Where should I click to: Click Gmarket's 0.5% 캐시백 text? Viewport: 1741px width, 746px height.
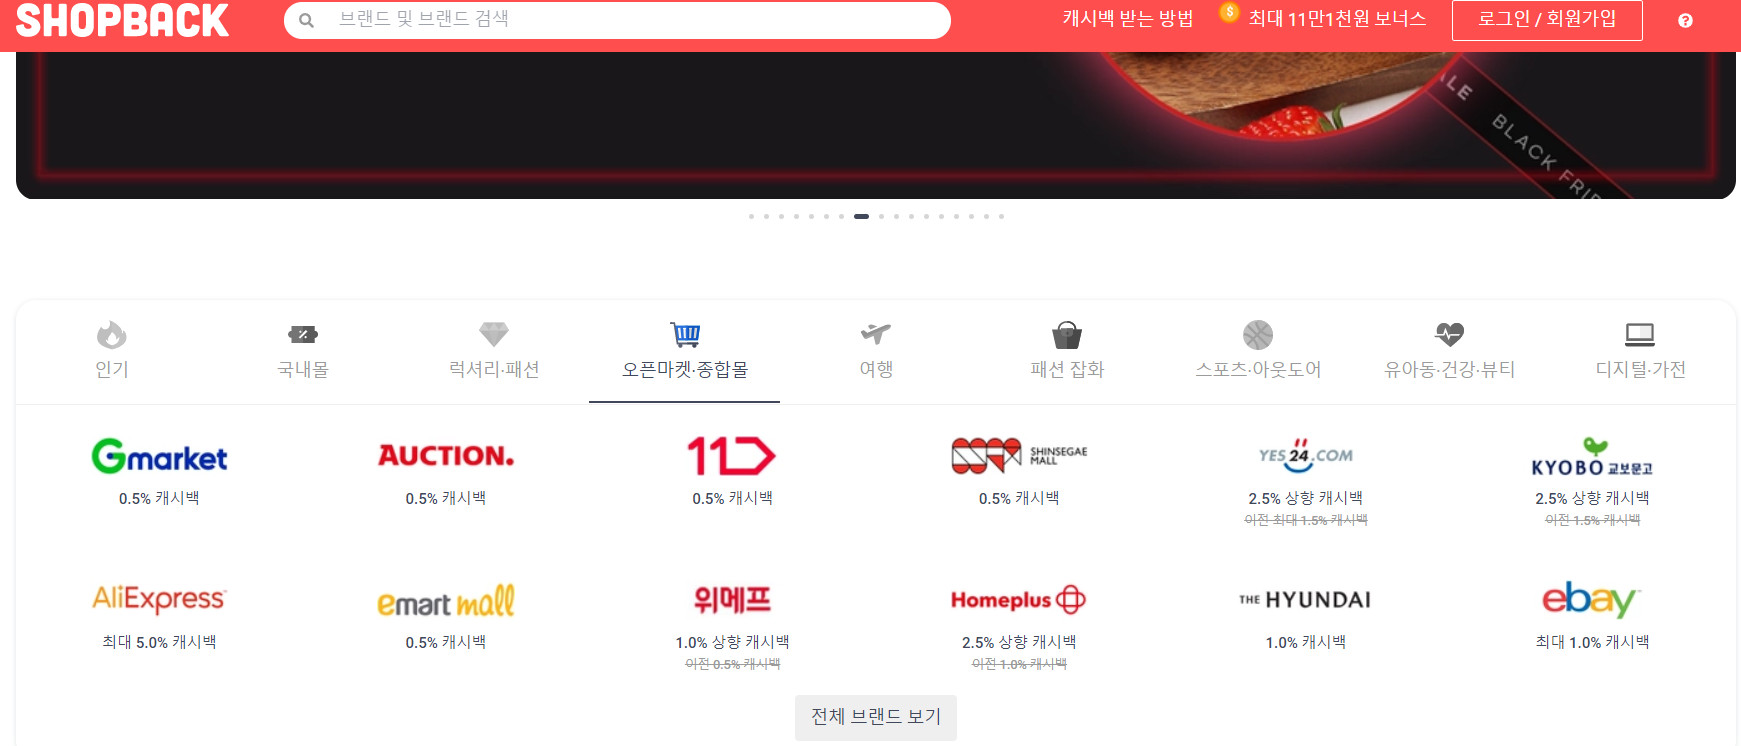pyautogui.click(x=159, y=498)
